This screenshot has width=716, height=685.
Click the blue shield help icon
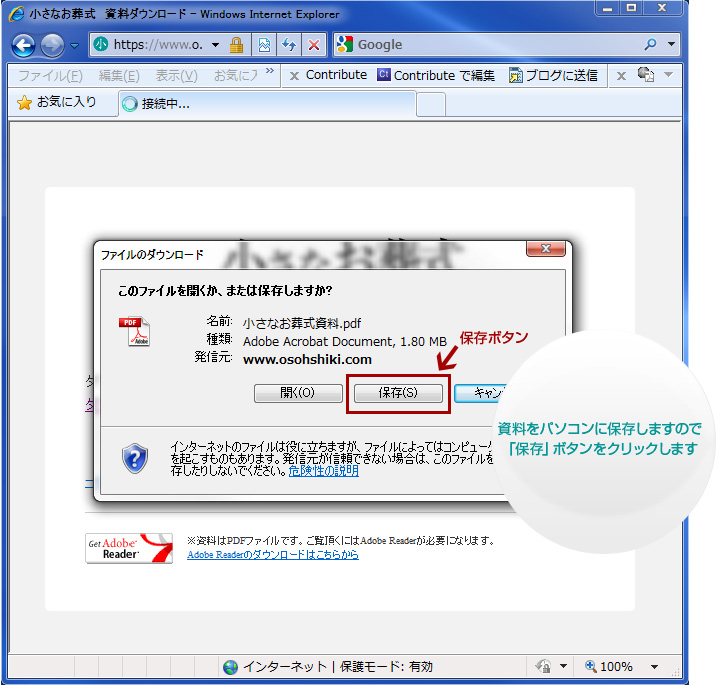point(135,458)
